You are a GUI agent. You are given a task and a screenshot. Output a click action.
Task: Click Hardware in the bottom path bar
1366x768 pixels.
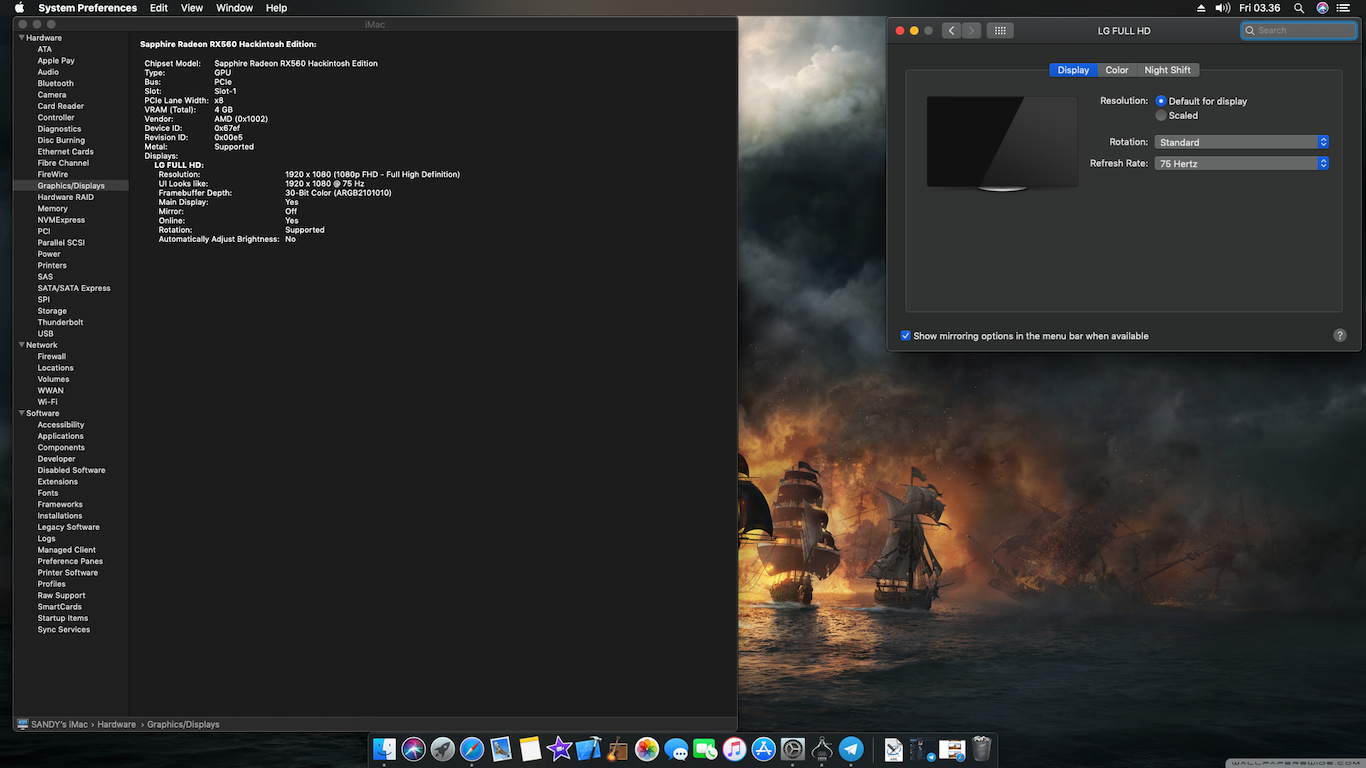117,724
